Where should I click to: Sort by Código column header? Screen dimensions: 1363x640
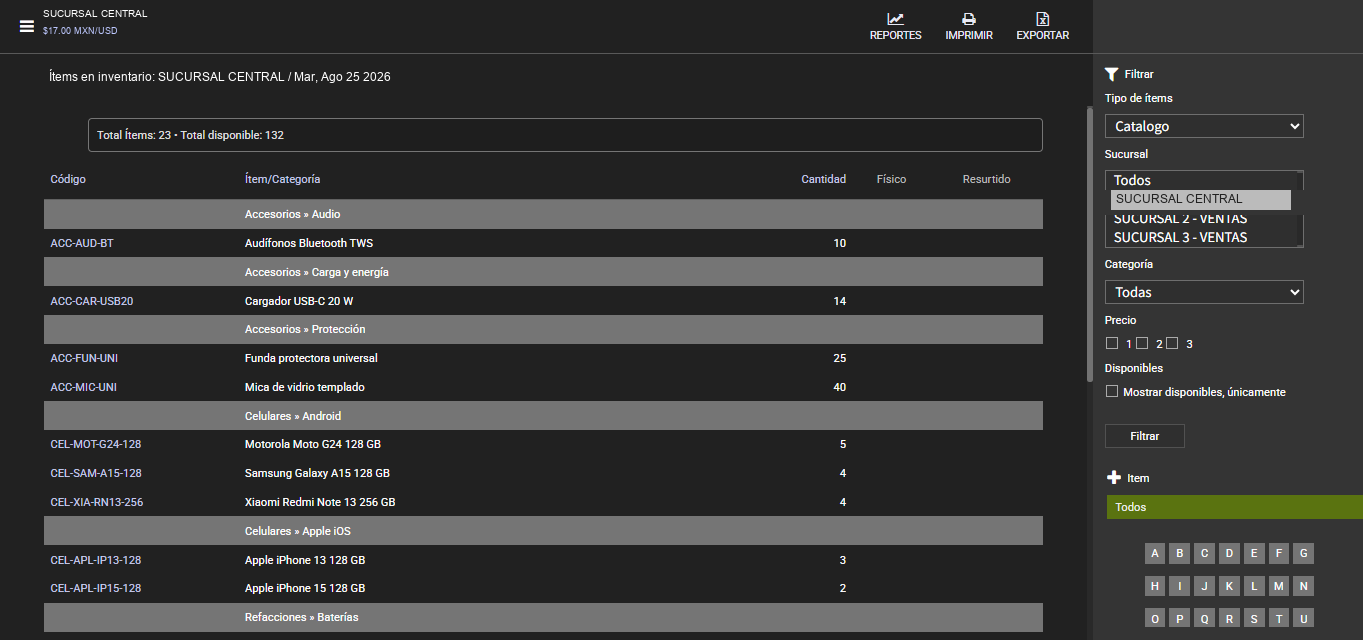click(68, 179)
